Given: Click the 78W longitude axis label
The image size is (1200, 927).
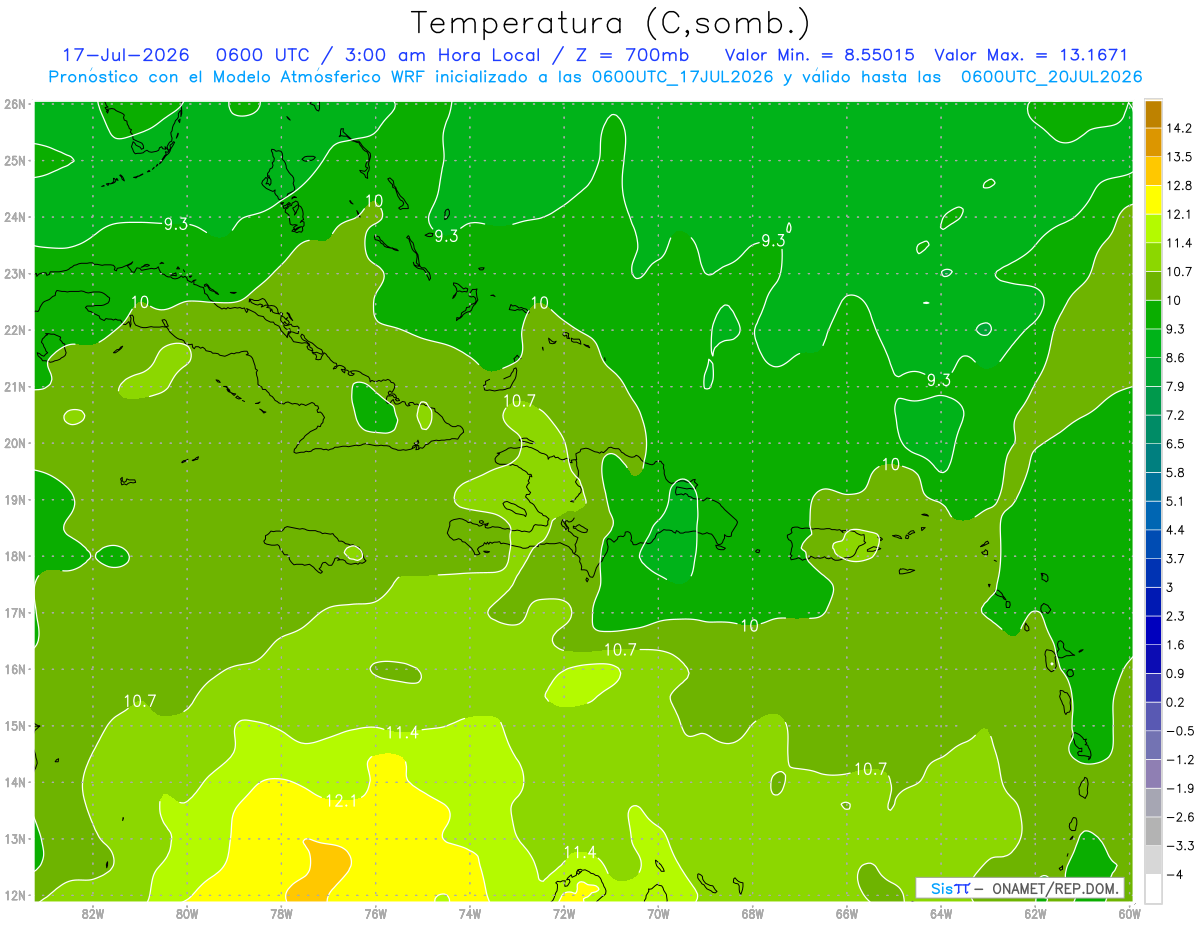Looking at the screenshot, I should coord(281,913).
